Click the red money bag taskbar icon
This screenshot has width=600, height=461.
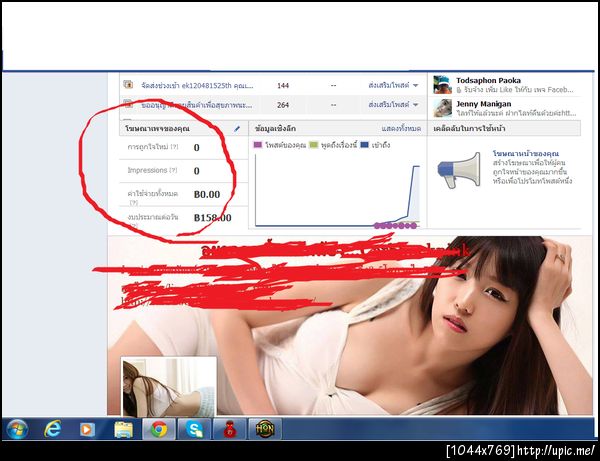point(230,429)
